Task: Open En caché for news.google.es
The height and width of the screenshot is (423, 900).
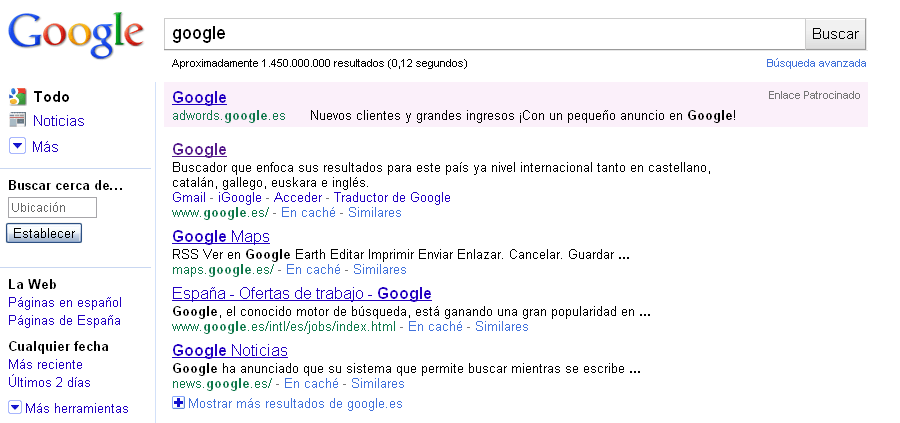Action: (x=311, y=383)
